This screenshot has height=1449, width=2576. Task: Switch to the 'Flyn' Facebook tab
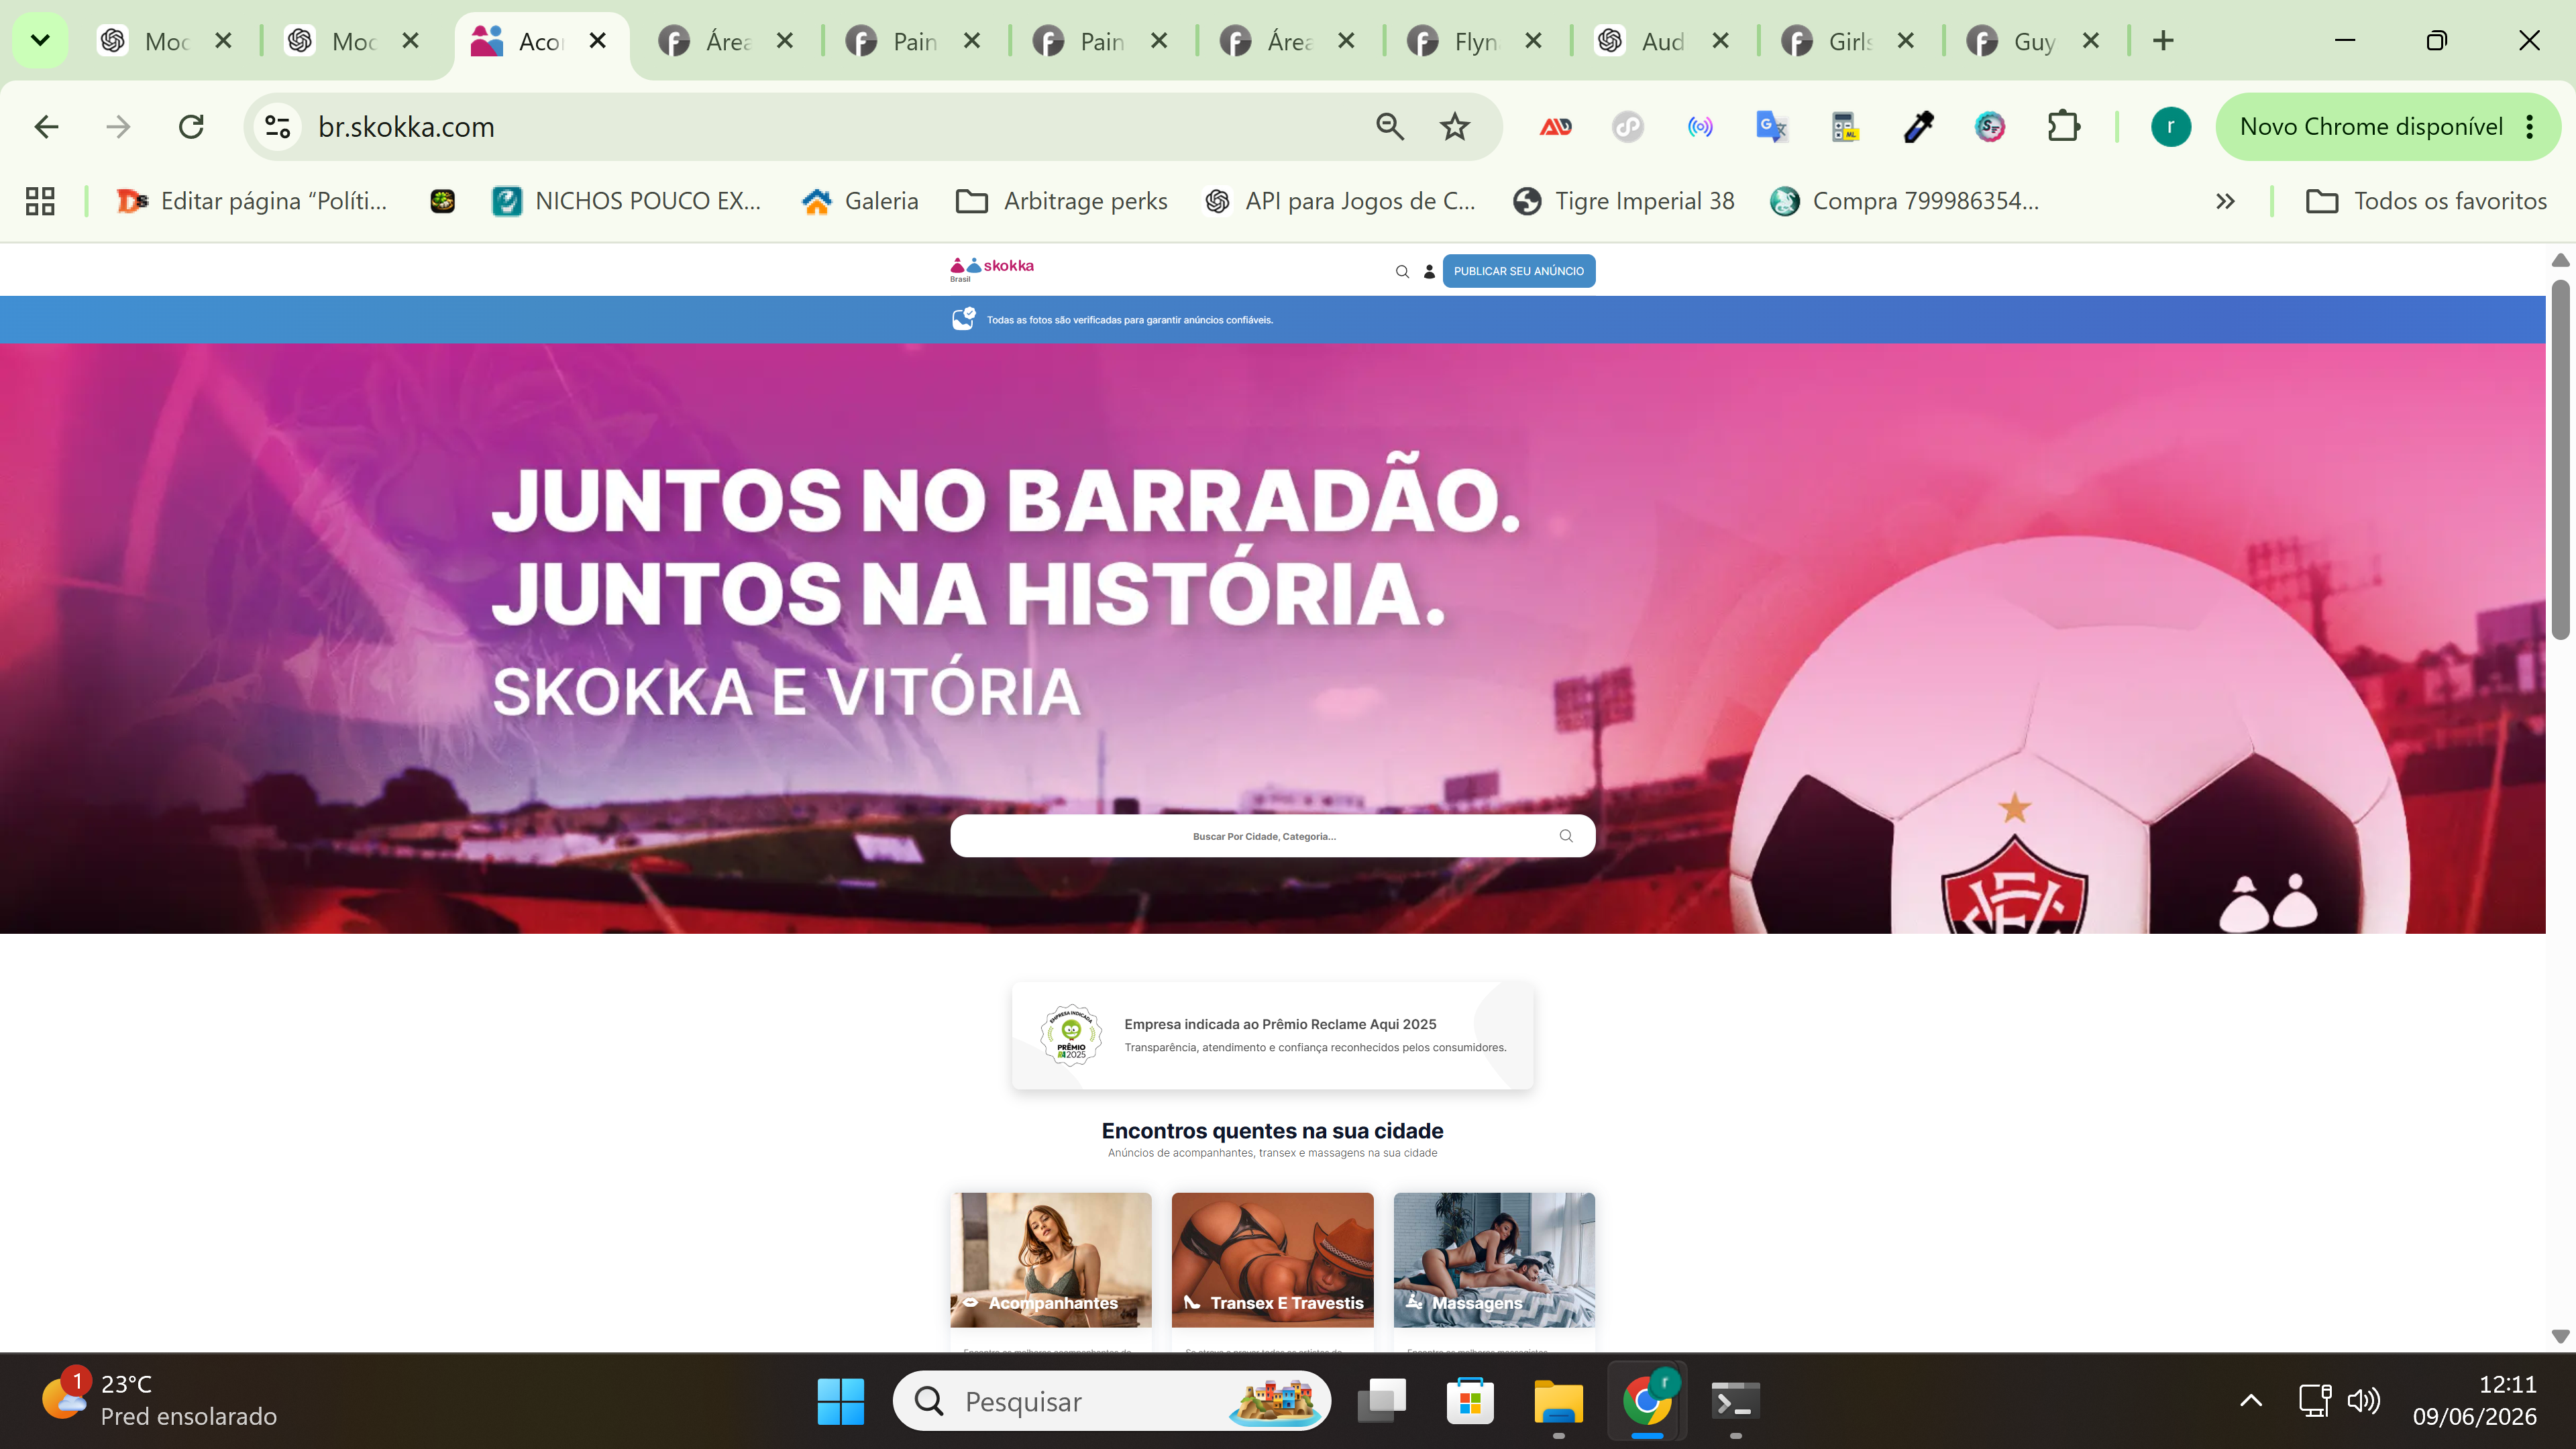point(1476,41)
